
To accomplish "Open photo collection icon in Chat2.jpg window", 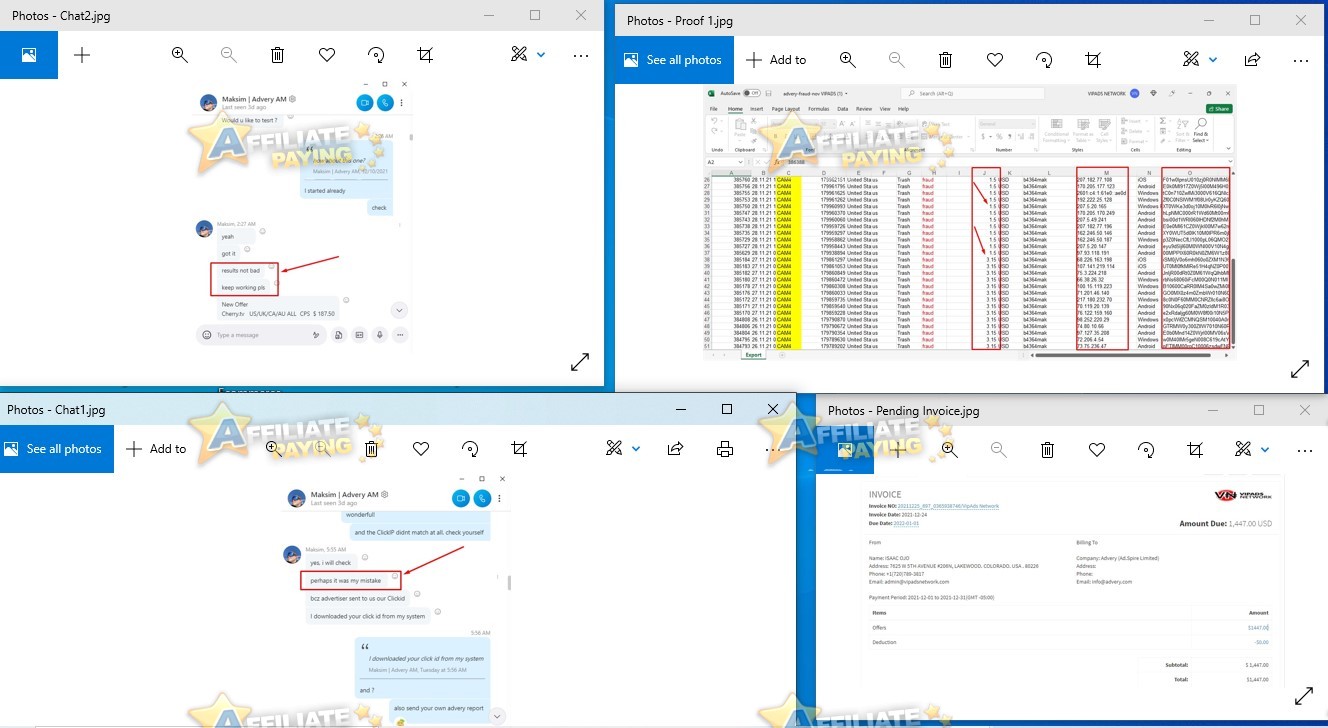I will [29, 55].
